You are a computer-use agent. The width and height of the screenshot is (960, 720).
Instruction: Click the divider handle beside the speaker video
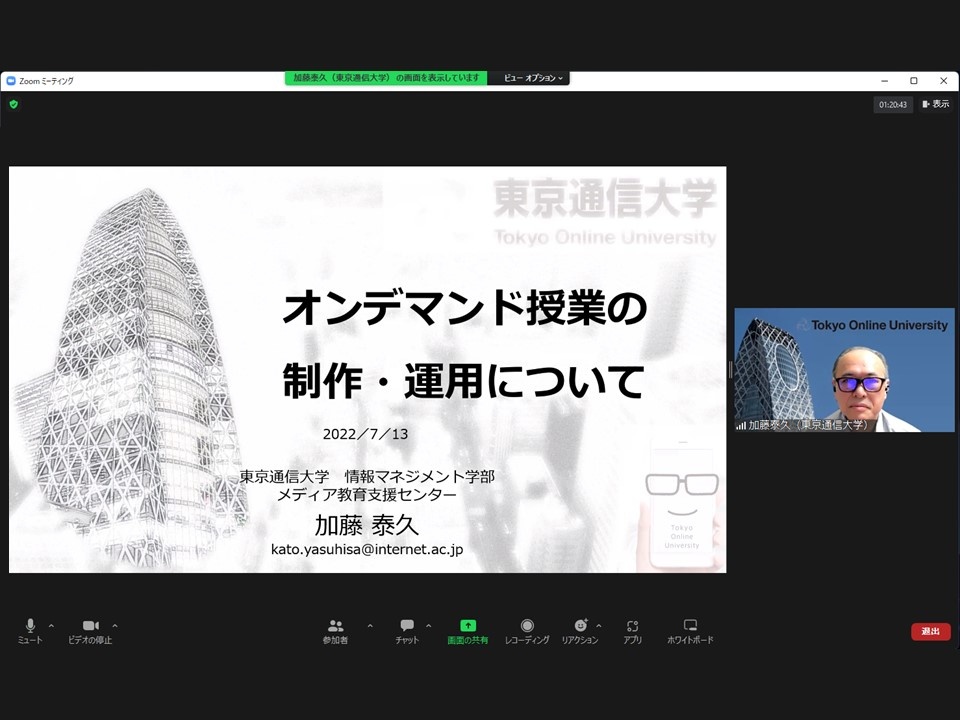[730, 369]
